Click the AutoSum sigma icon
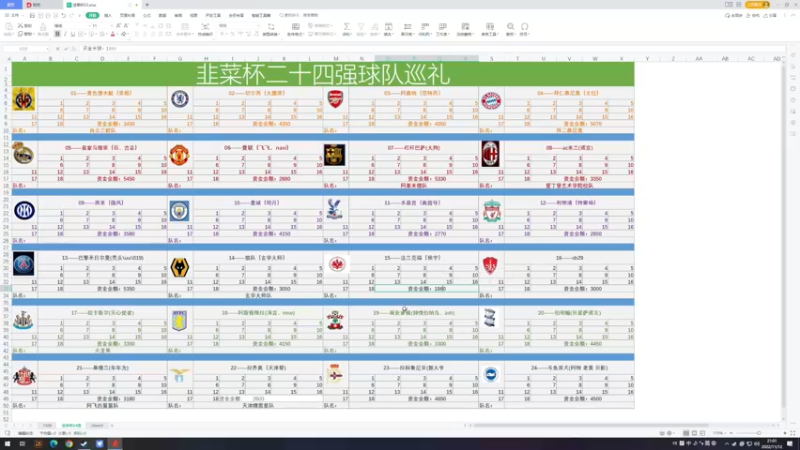Viewport: 800px width, 450px height. [x=346, y=27]
